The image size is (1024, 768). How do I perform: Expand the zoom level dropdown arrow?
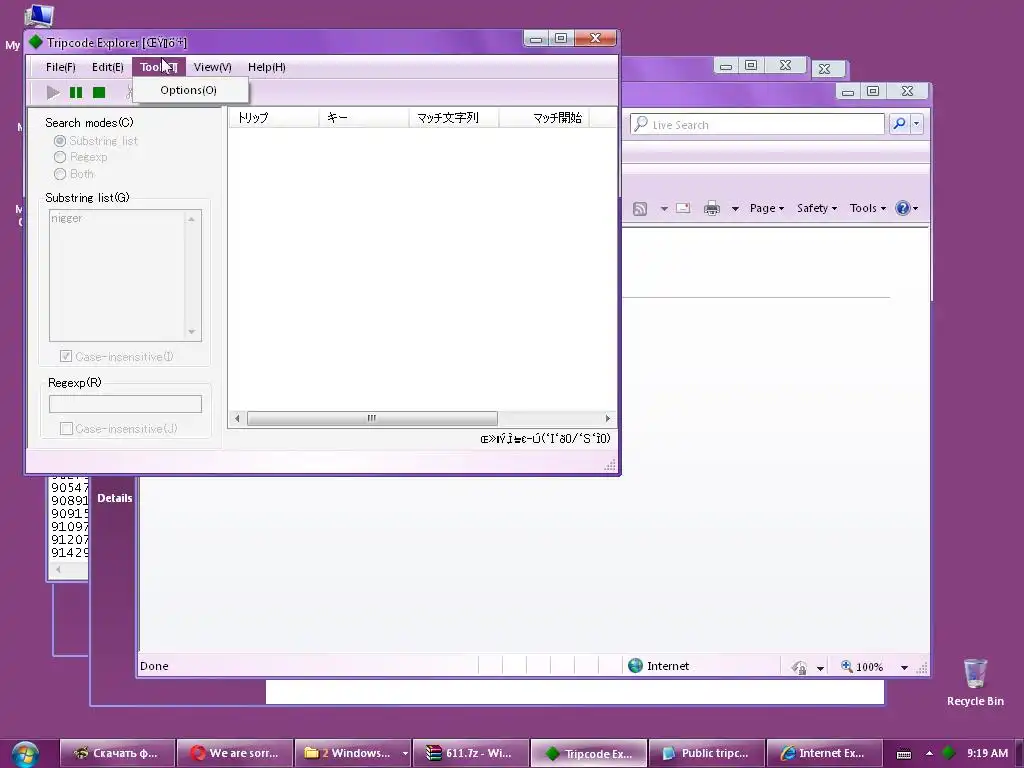click(904, 667)
